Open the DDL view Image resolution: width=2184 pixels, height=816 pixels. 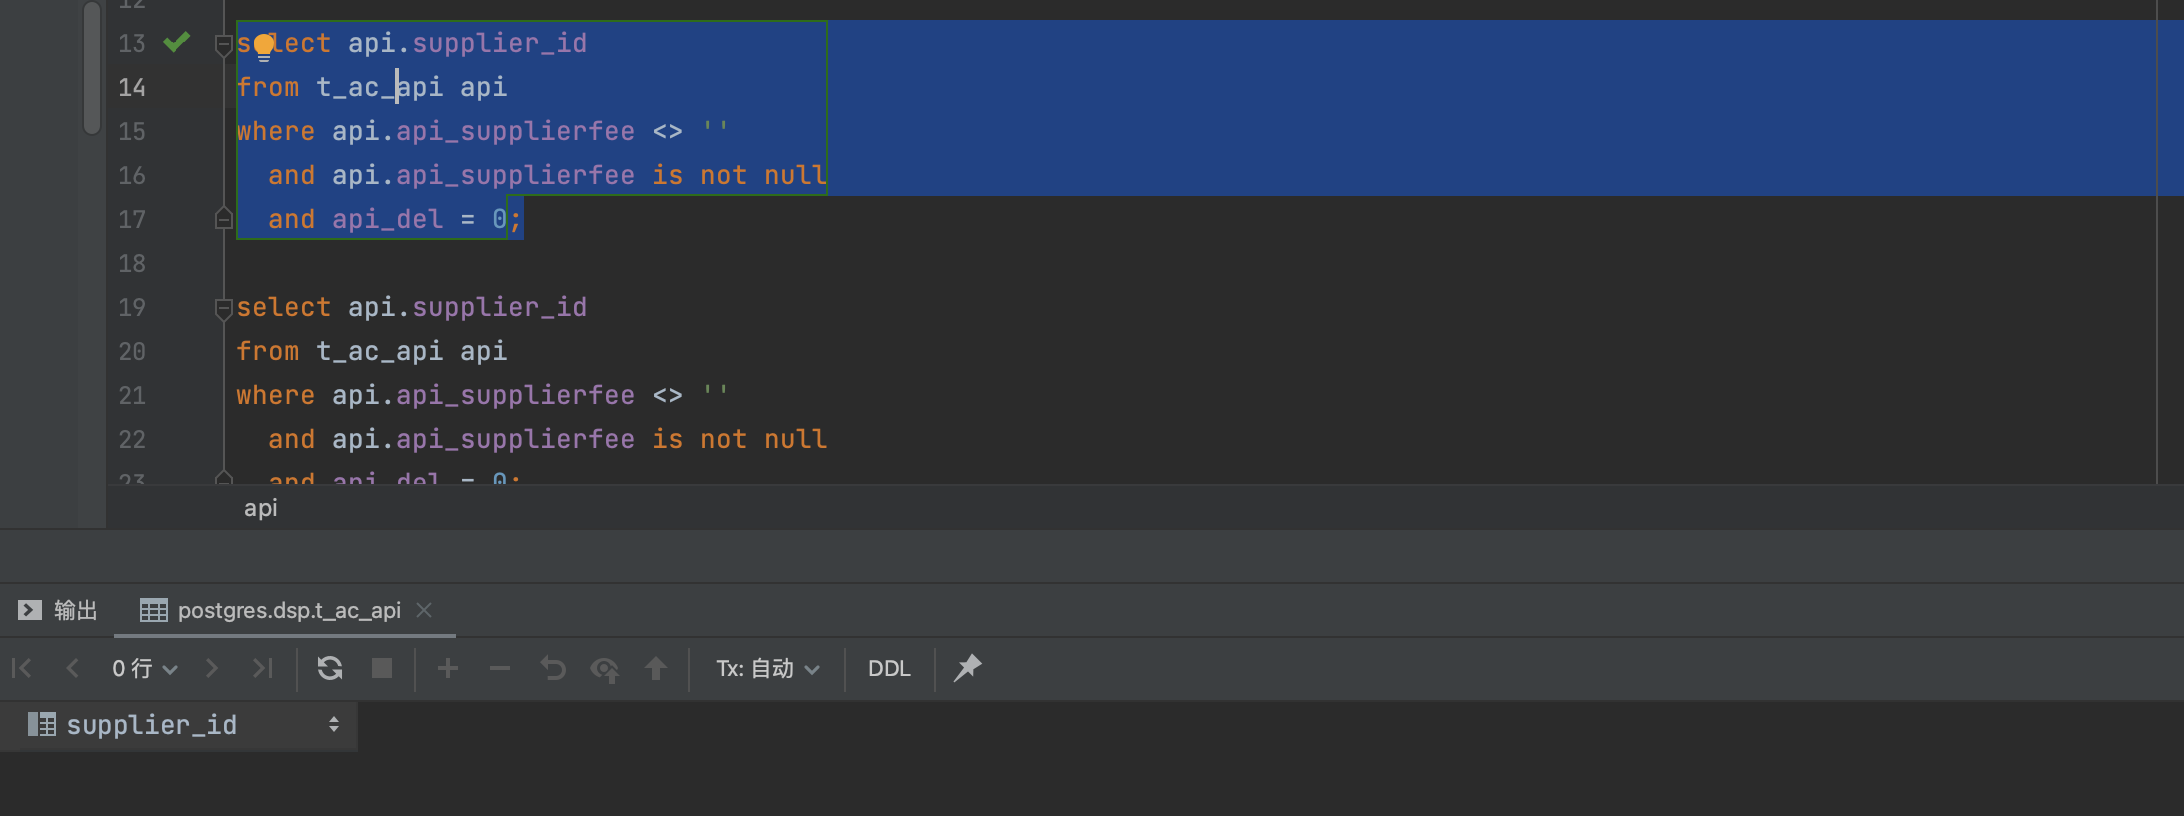click(888, 668)
